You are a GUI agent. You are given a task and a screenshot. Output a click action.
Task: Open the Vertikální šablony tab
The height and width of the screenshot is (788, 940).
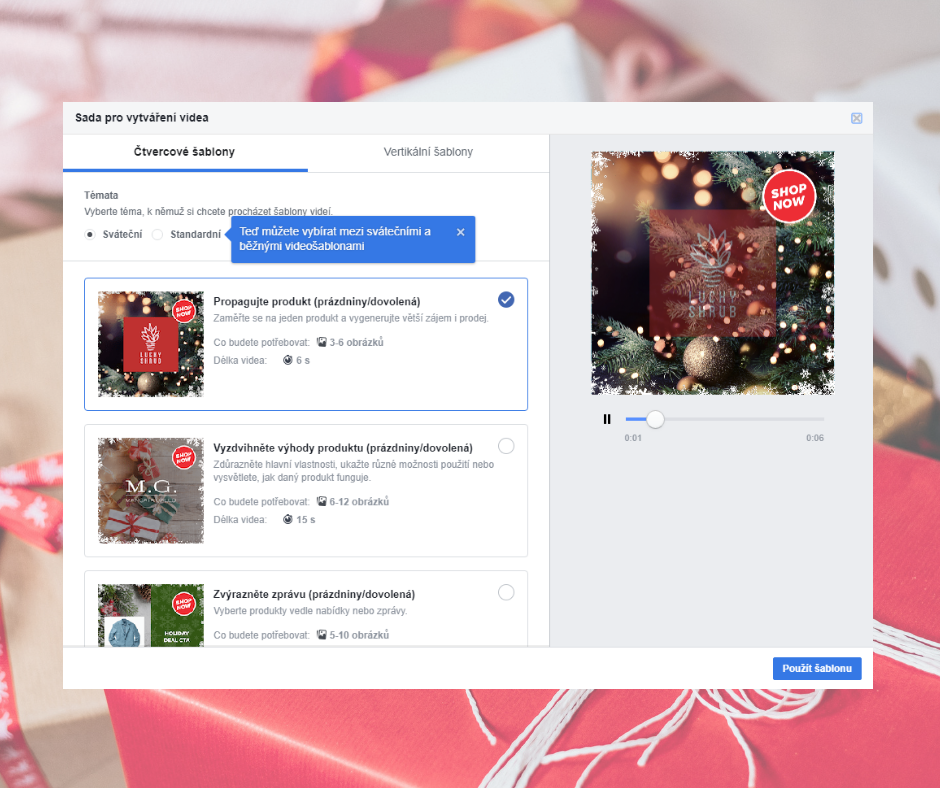point(428,152)
